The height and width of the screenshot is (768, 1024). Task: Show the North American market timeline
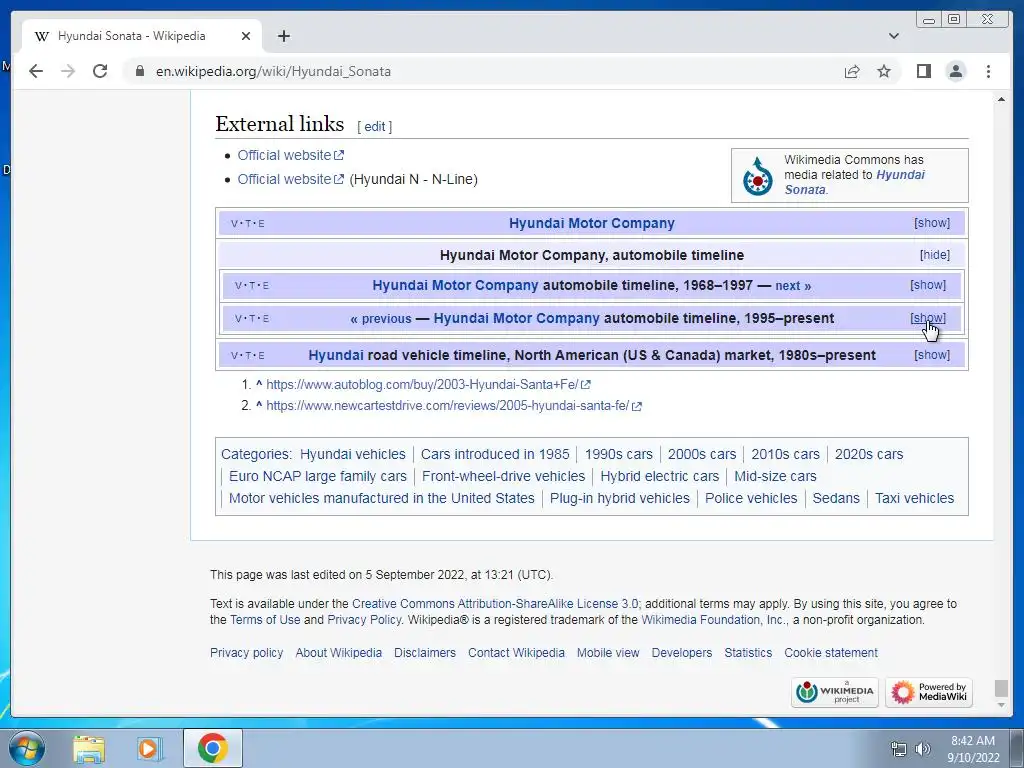[x=932, y=355]
